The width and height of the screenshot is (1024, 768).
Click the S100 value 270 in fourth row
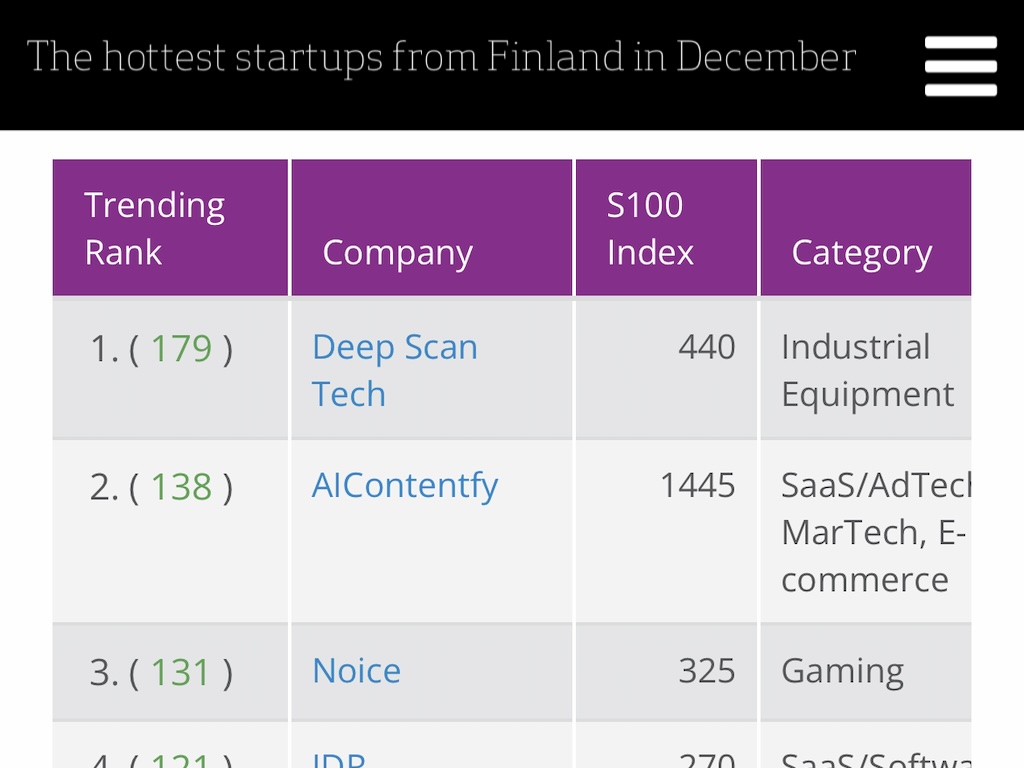(706, 759)
